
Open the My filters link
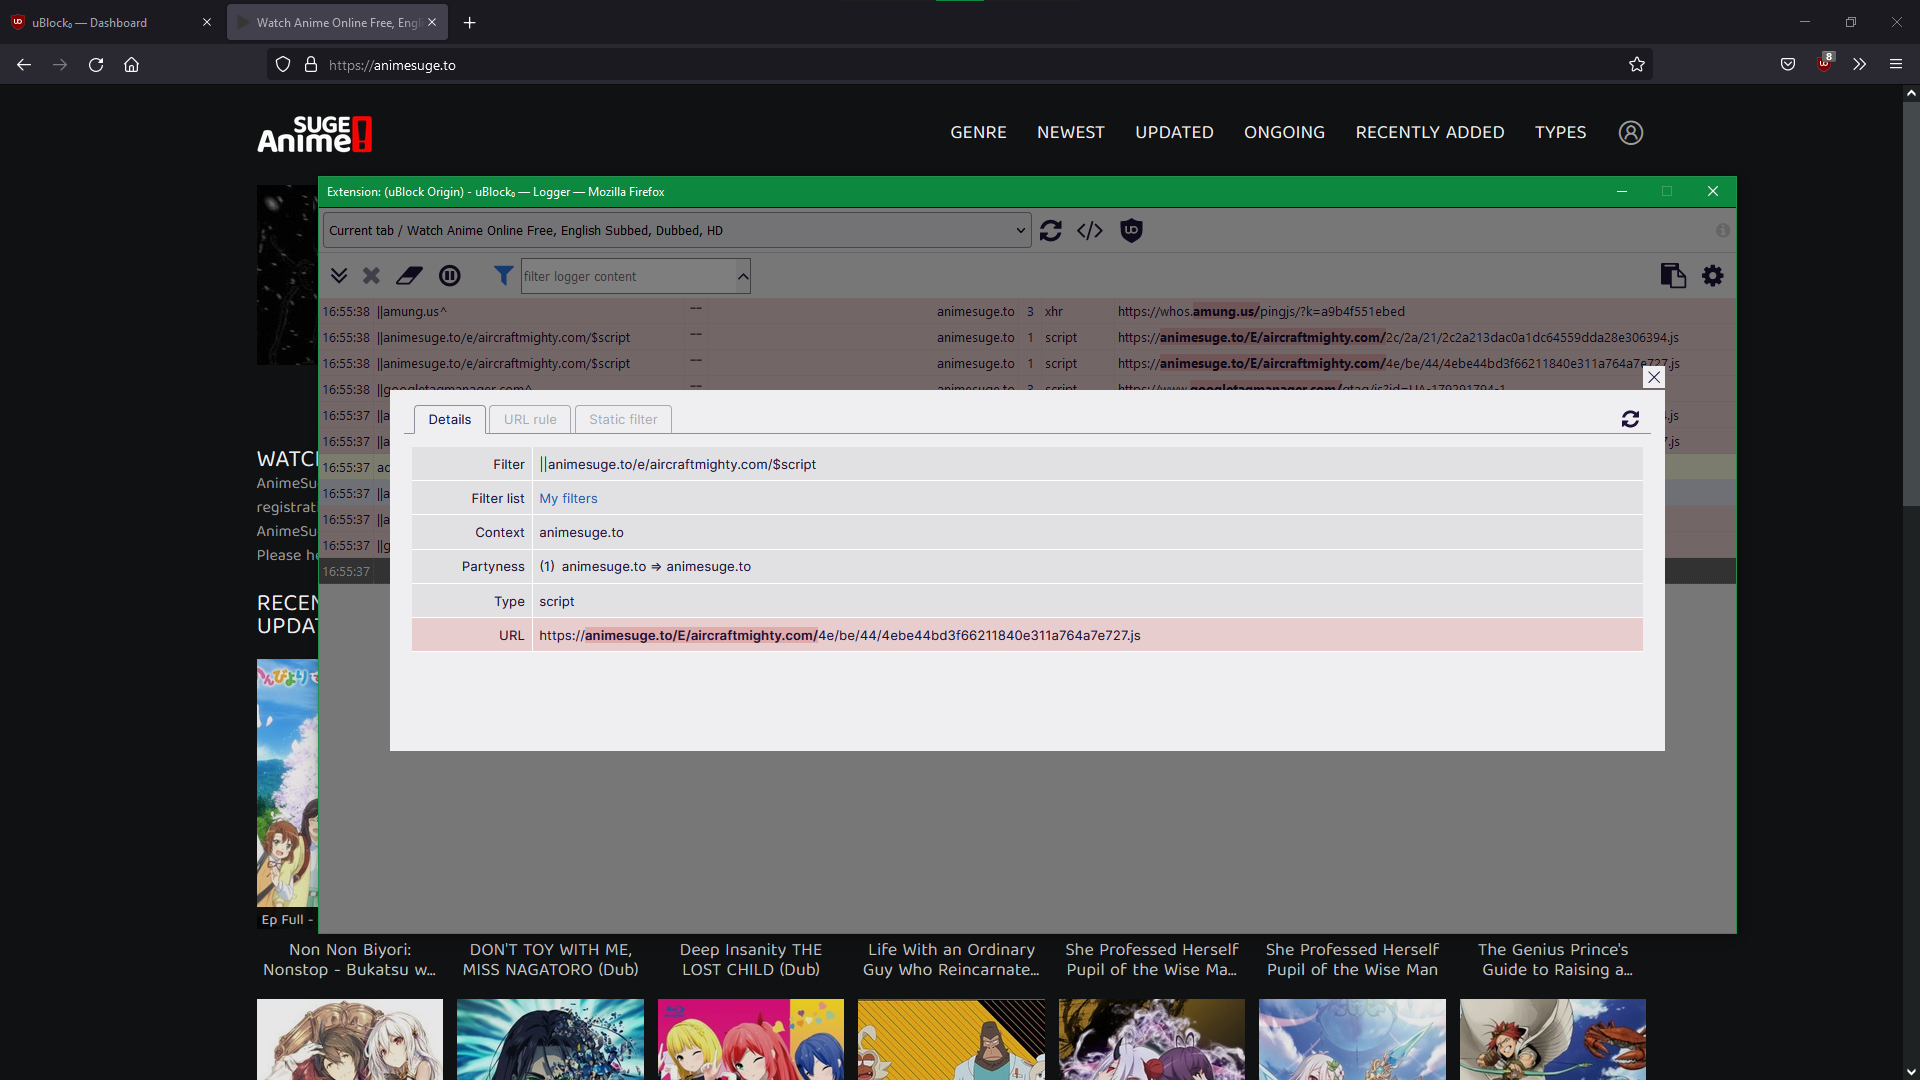click(568, 499)
